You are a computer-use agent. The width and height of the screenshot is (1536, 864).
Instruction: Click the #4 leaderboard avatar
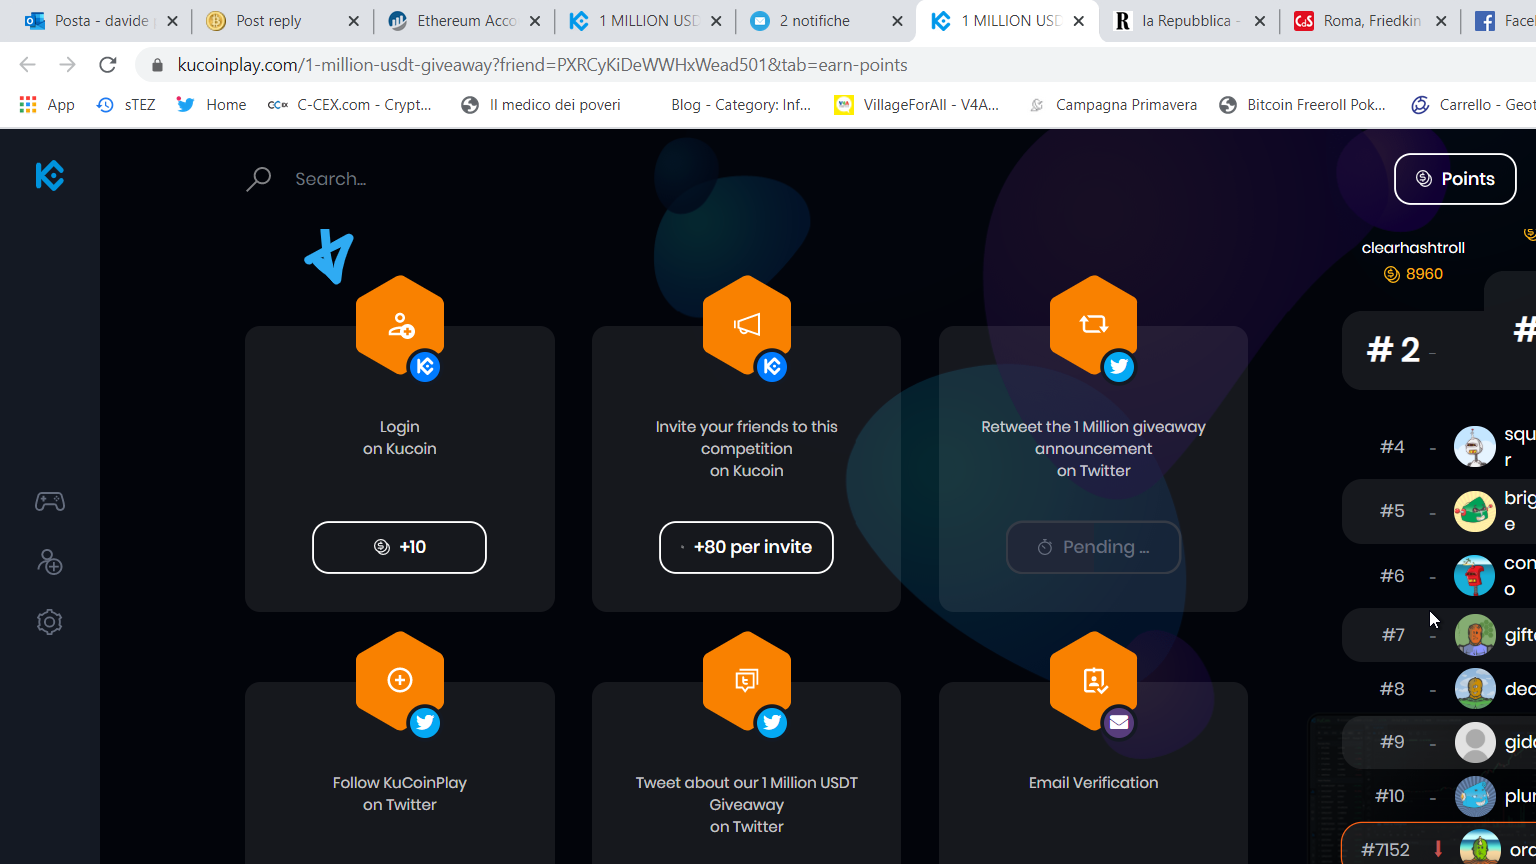pos(1475,447)
